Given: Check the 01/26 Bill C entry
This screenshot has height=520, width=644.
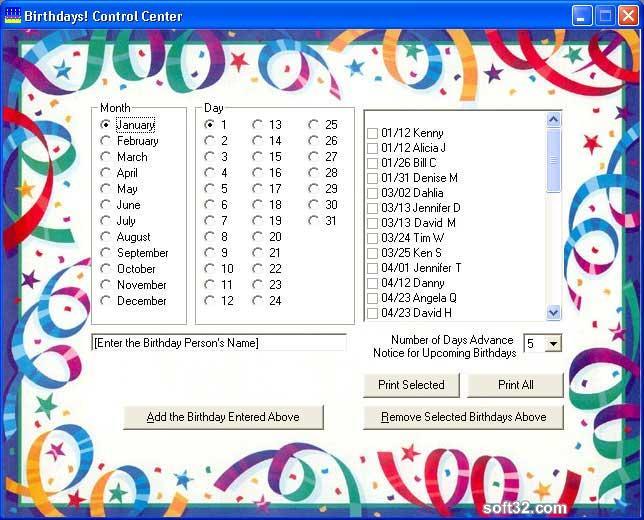Looking at the screenshot, I should (373, 163).
